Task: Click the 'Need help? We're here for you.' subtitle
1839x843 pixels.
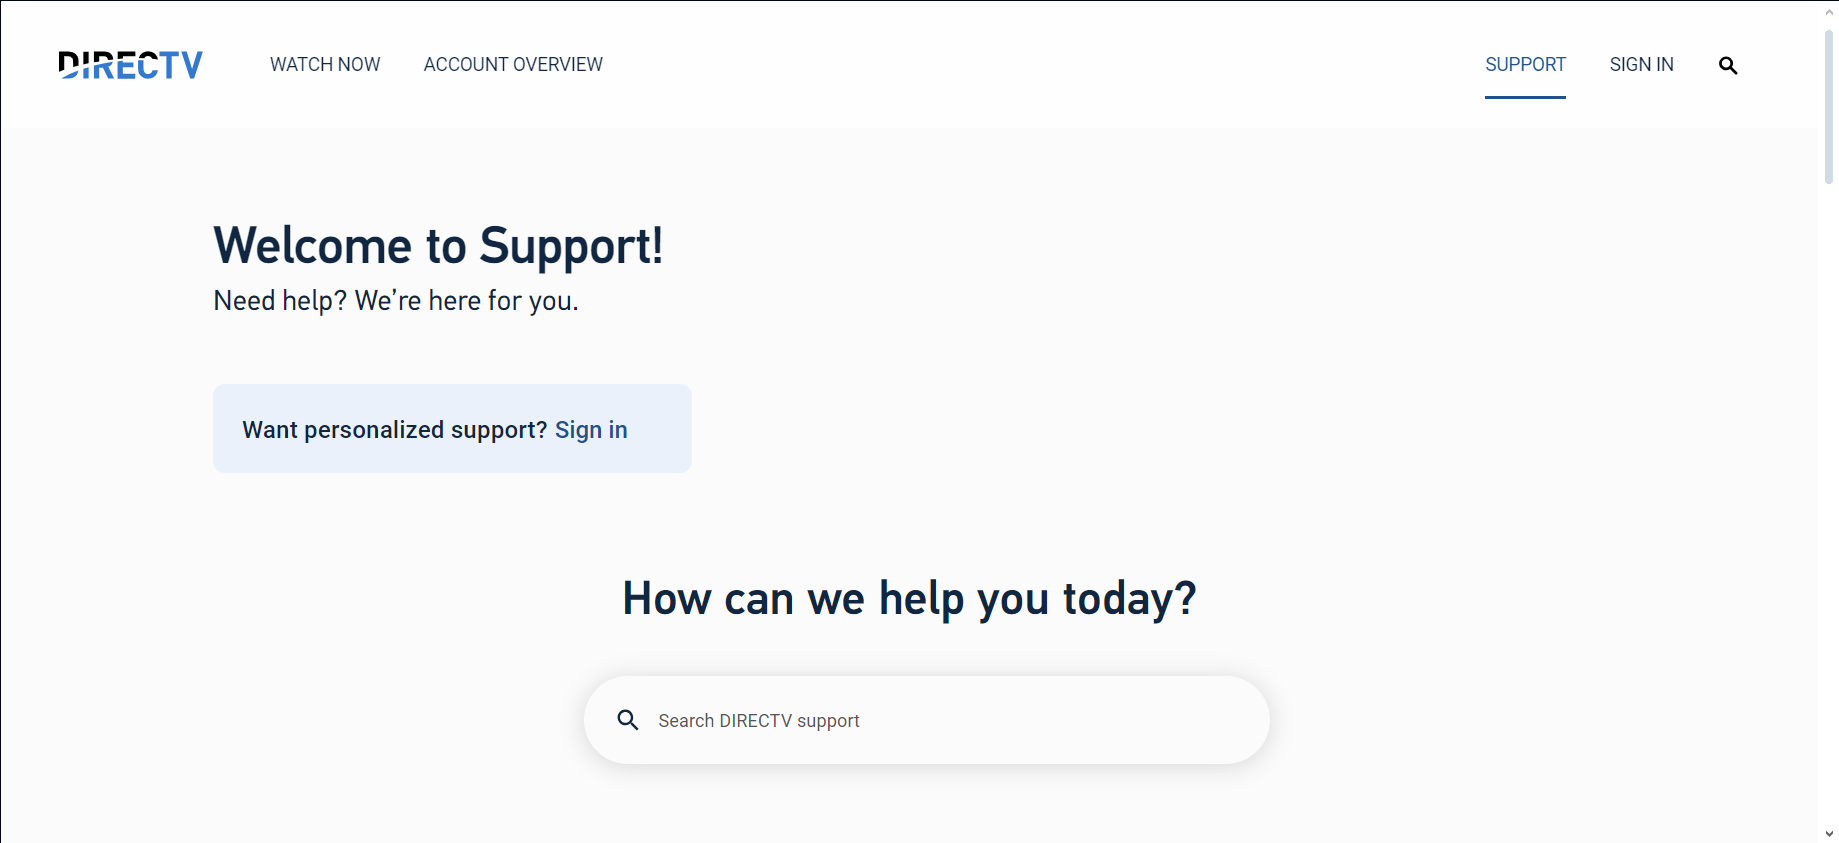Action: (x=396, y=301)
